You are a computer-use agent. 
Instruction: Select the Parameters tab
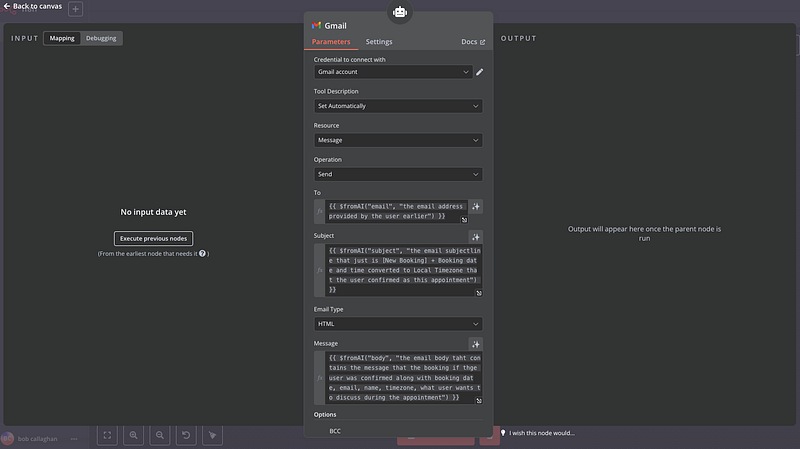tap(331, 42)
